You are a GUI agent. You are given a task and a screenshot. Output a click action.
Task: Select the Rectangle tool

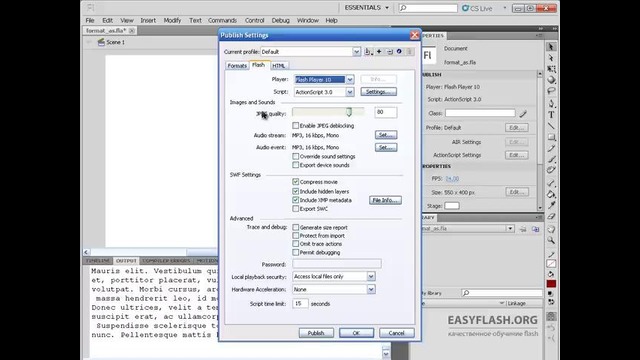551,137
